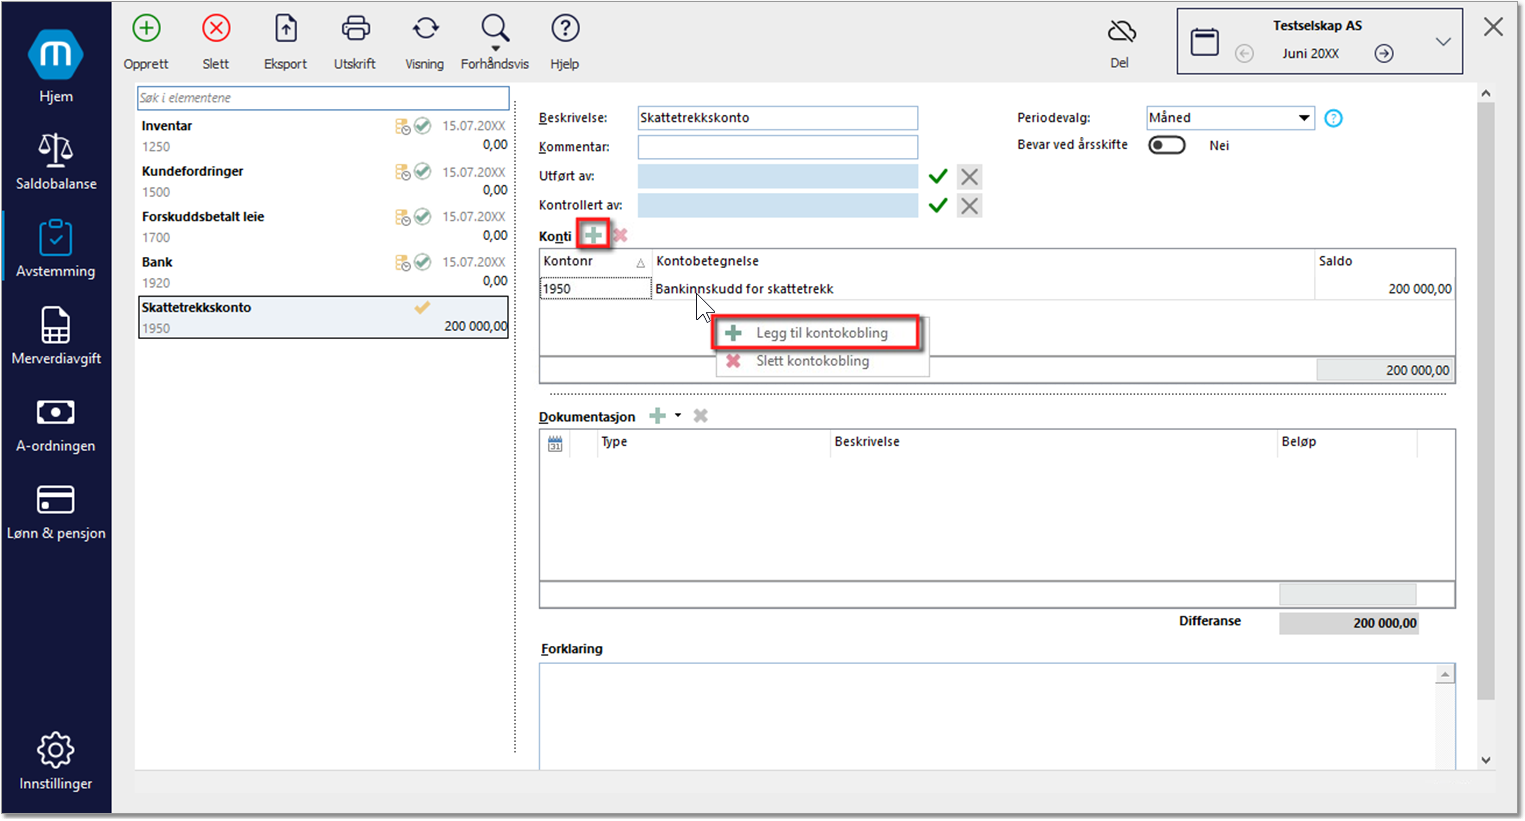Select Forskuddsbetalt leie 1700 item
Image resolution: width=1525 pixels, height=821 pixels.
pos(323,227)
